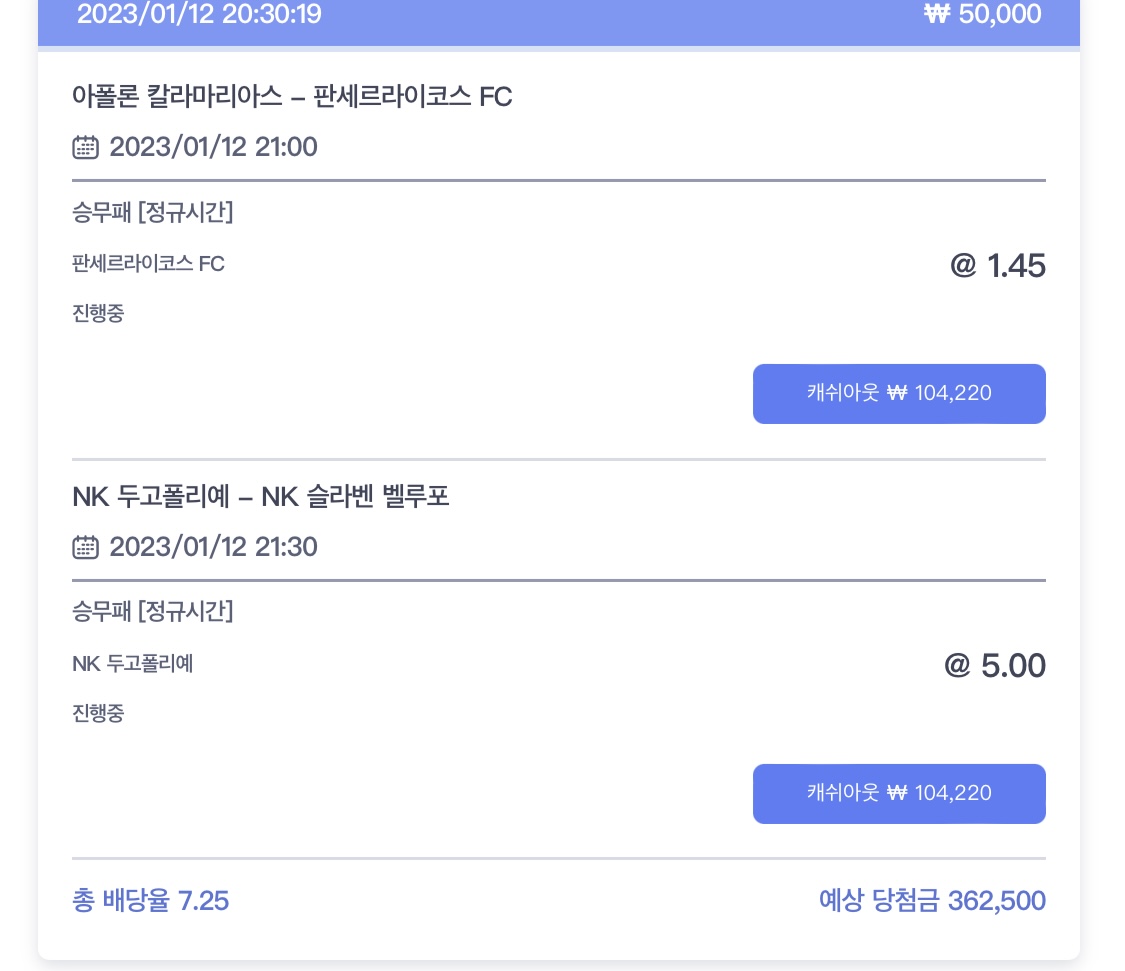Click 예상 당첨금 362,500 expected winnings
This screenshot has height=971, width=1125.
[932, 900]
